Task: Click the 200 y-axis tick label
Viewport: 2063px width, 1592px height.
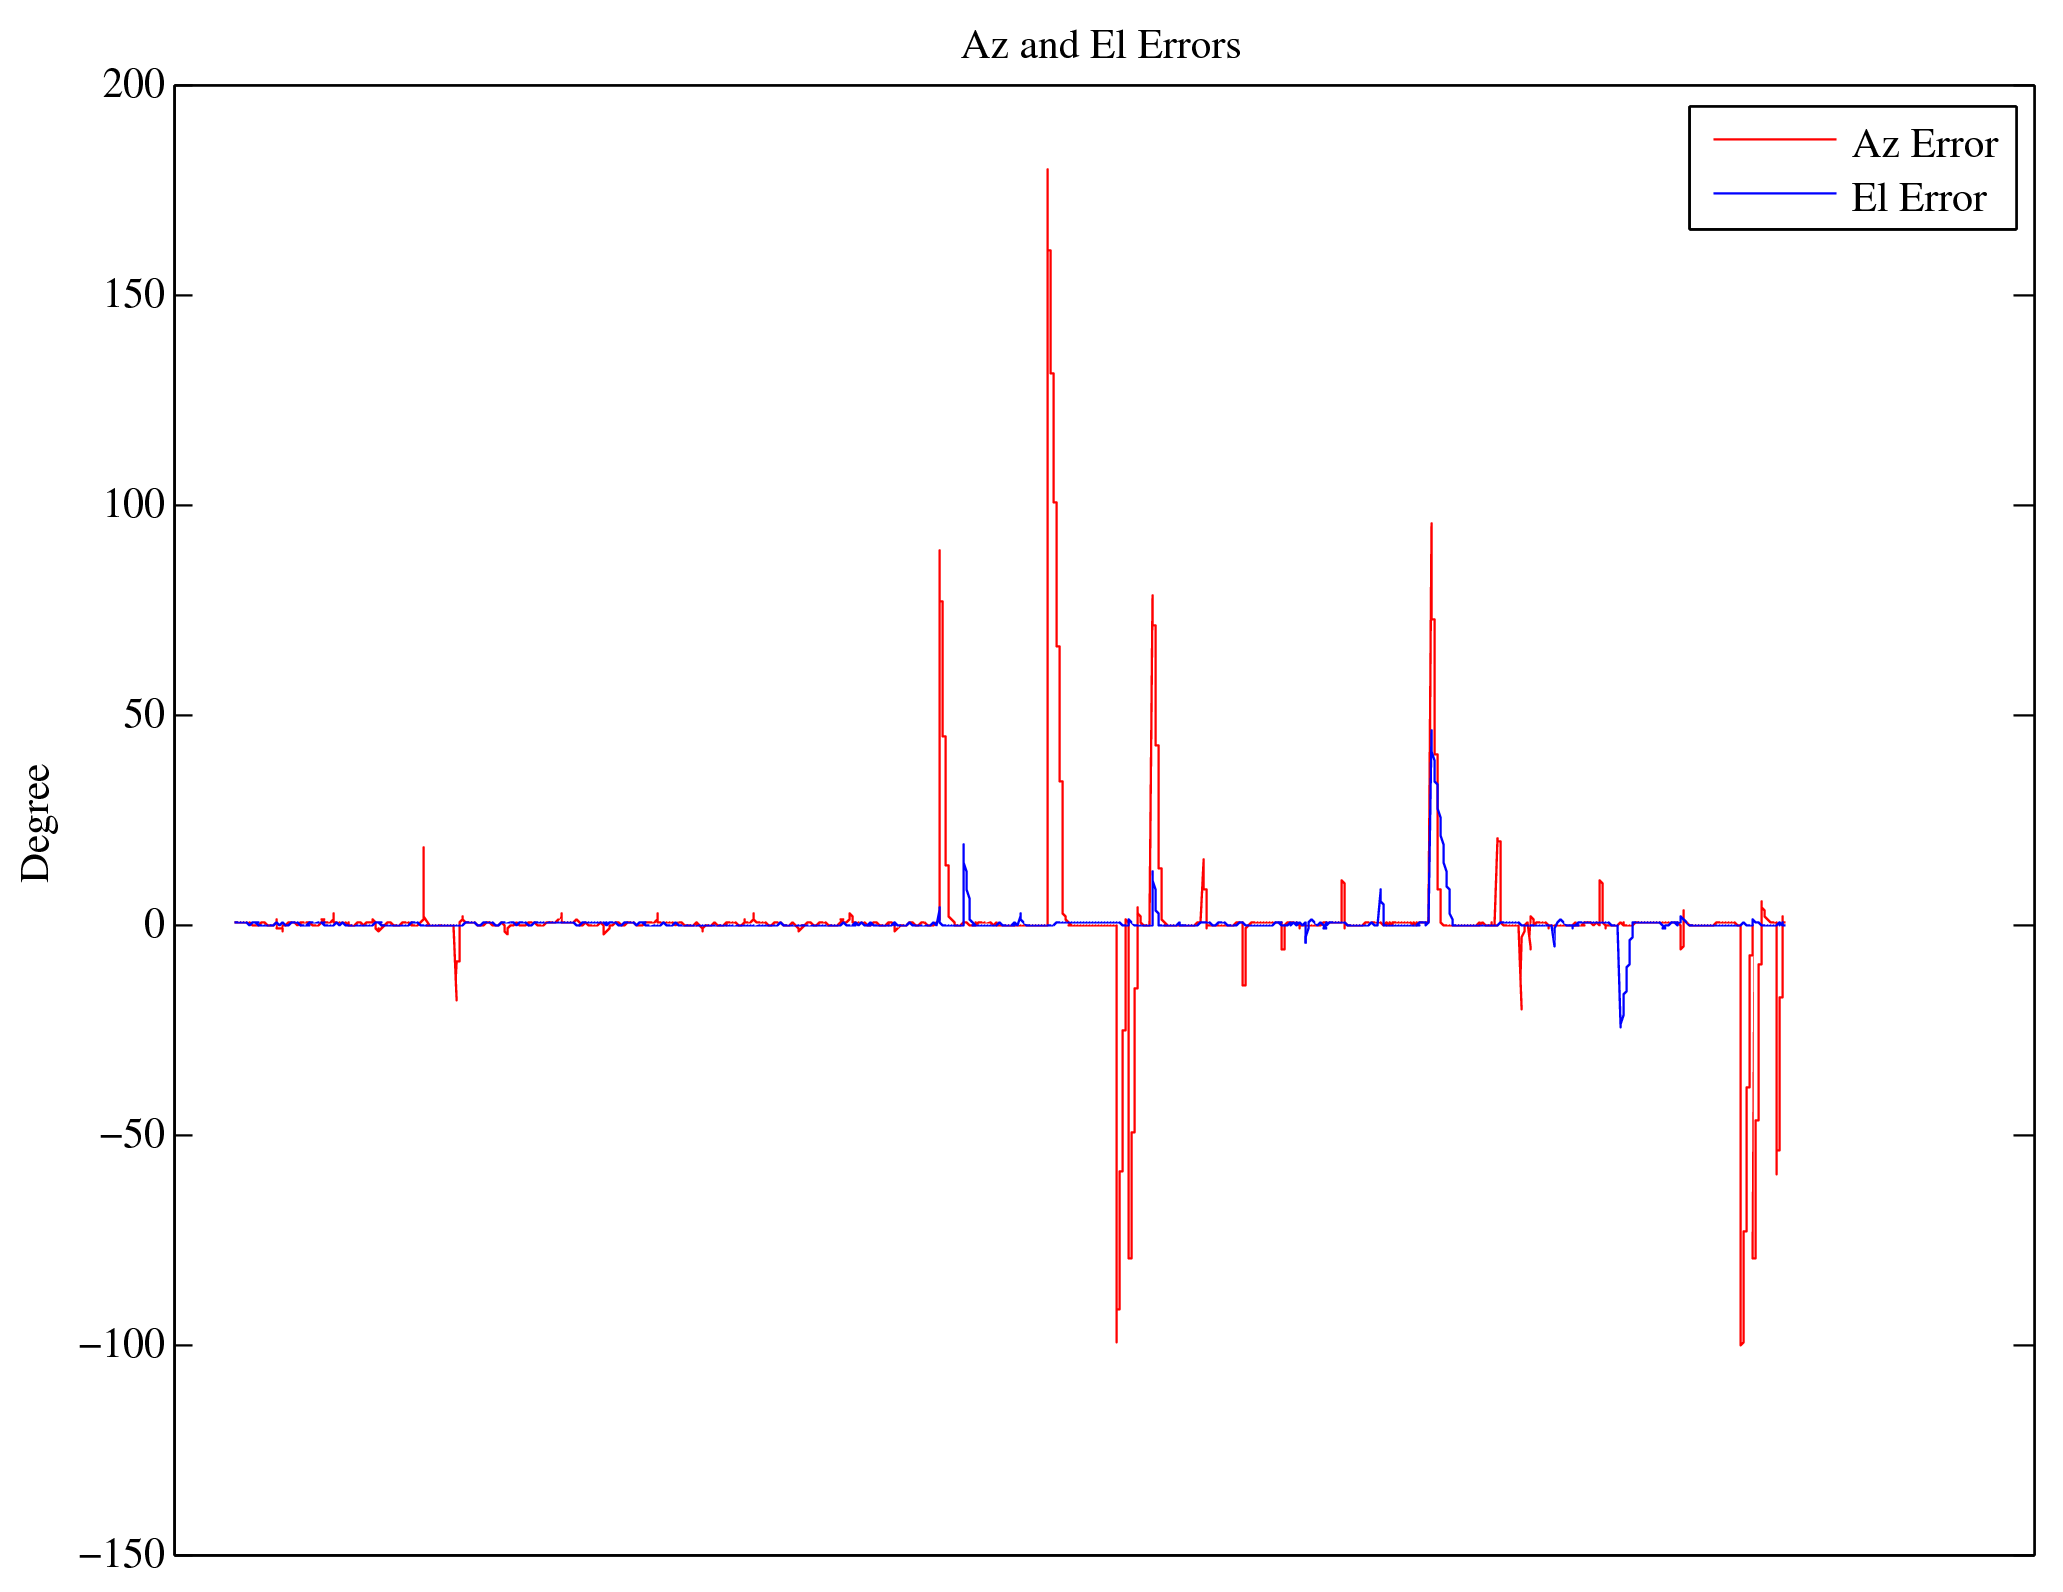Action: pyautogui.click(x=133, y=85)
